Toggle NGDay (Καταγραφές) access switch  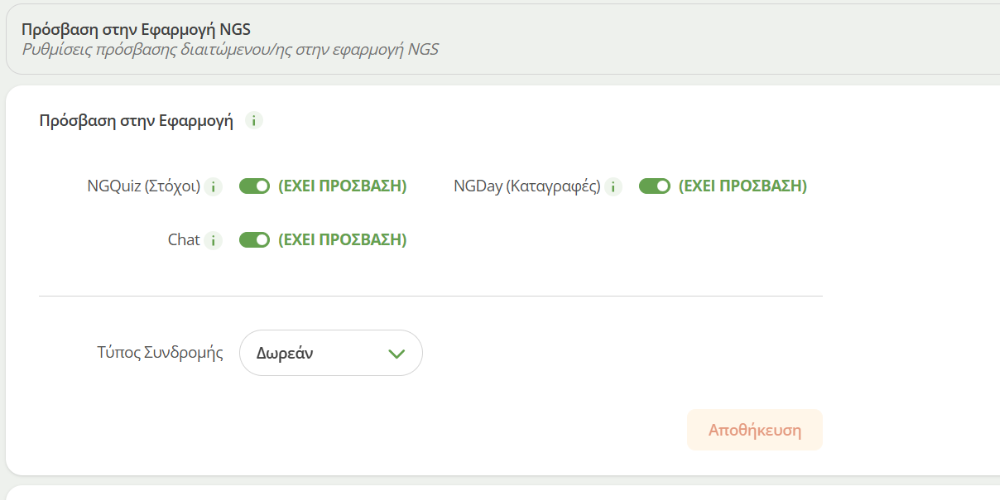coord(655,186)
